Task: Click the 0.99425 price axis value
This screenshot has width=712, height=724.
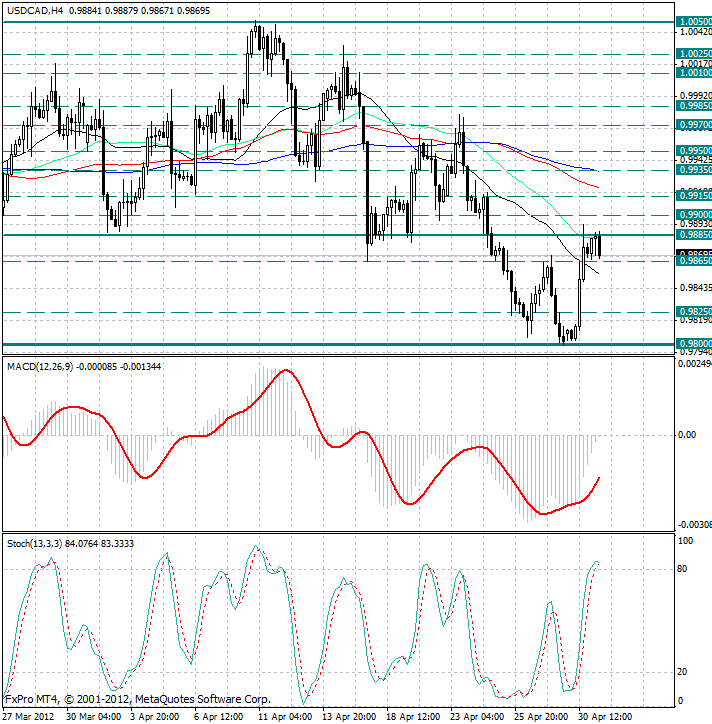Action: (696, 160)
